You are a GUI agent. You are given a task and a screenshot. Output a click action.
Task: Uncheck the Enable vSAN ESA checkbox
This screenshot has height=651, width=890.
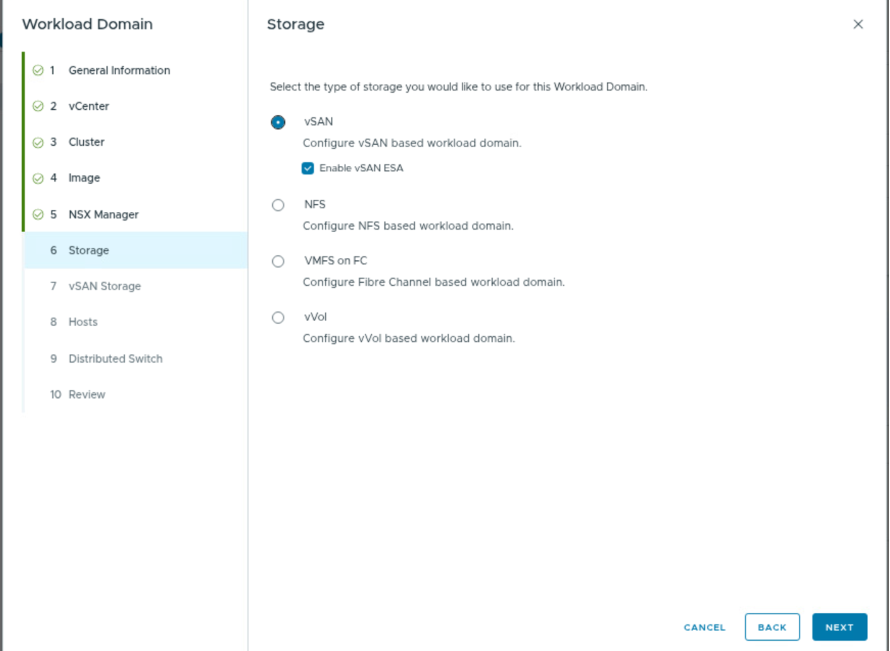coord(308,168)
